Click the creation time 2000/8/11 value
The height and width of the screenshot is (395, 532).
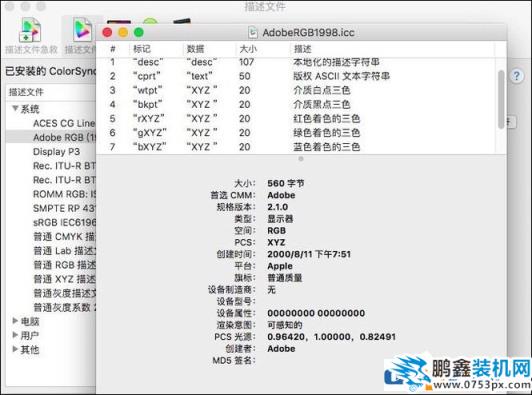pos(309,254)
